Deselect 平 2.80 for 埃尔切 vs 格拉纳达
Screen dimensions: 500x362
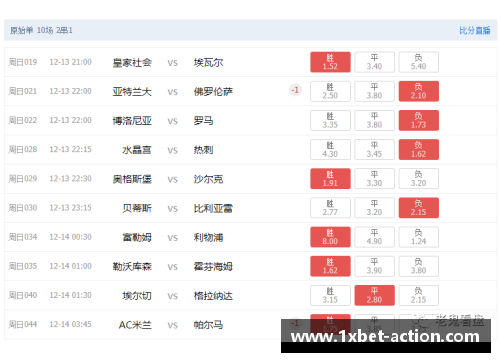click(374, 295)
